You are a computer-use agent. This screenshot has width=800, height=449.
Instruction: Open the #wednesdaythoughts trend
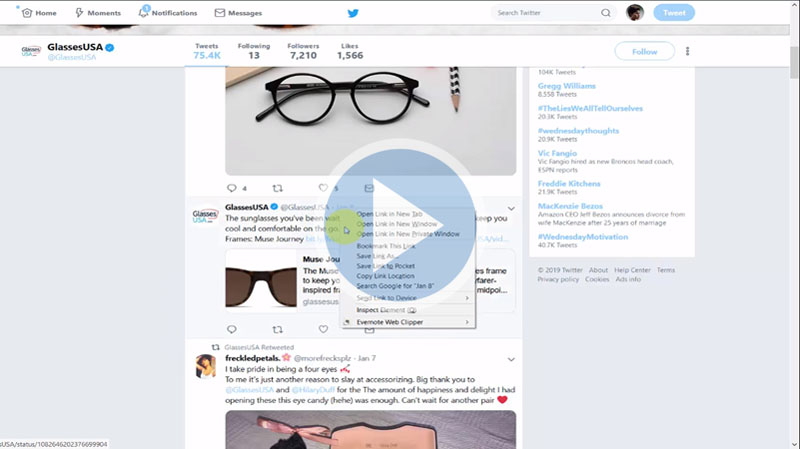579,129
